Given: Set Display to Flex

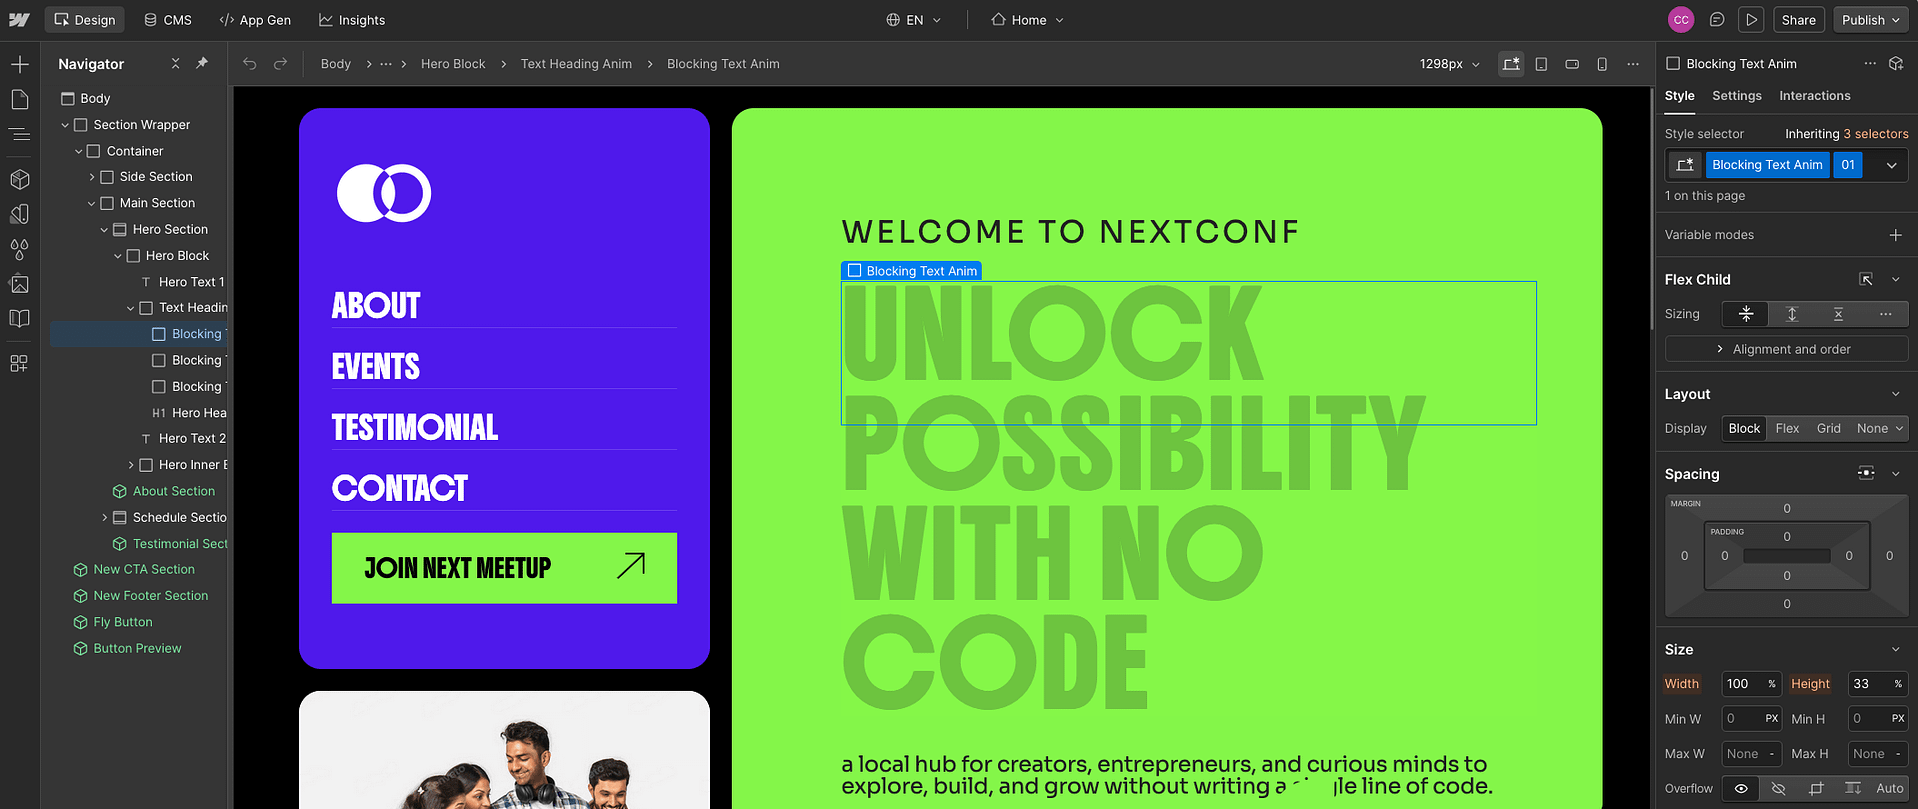Looking at the screenshot, I should pos(1787,429).
